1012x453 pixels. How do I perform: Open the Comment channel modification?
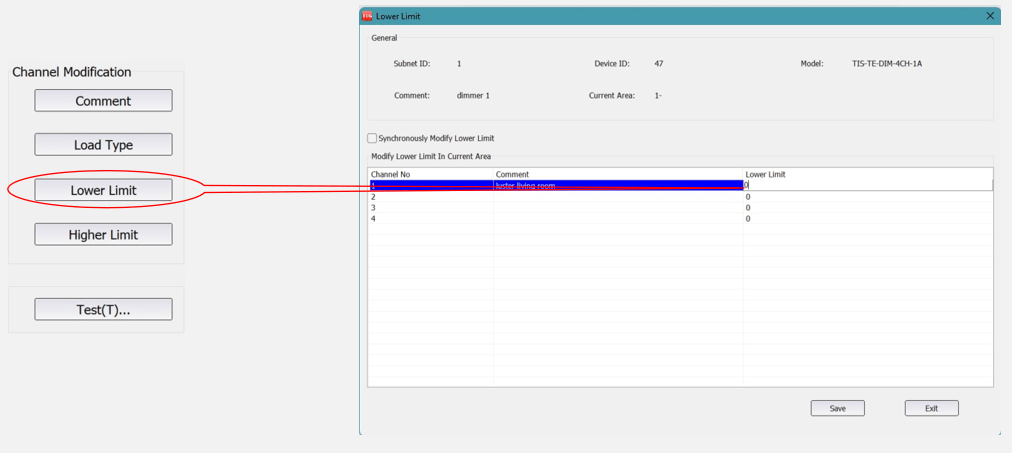tap(103, 101)
